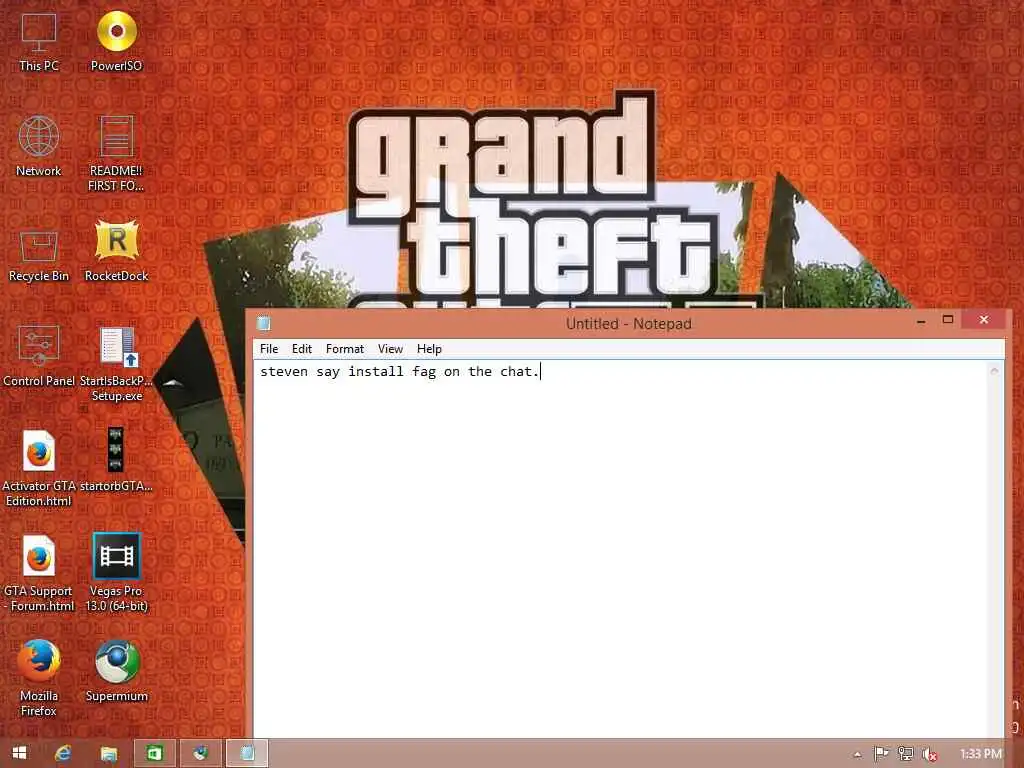The image size is (1024, 768).
Task: Open the Notepad File menu
Action: coord(269,349)
